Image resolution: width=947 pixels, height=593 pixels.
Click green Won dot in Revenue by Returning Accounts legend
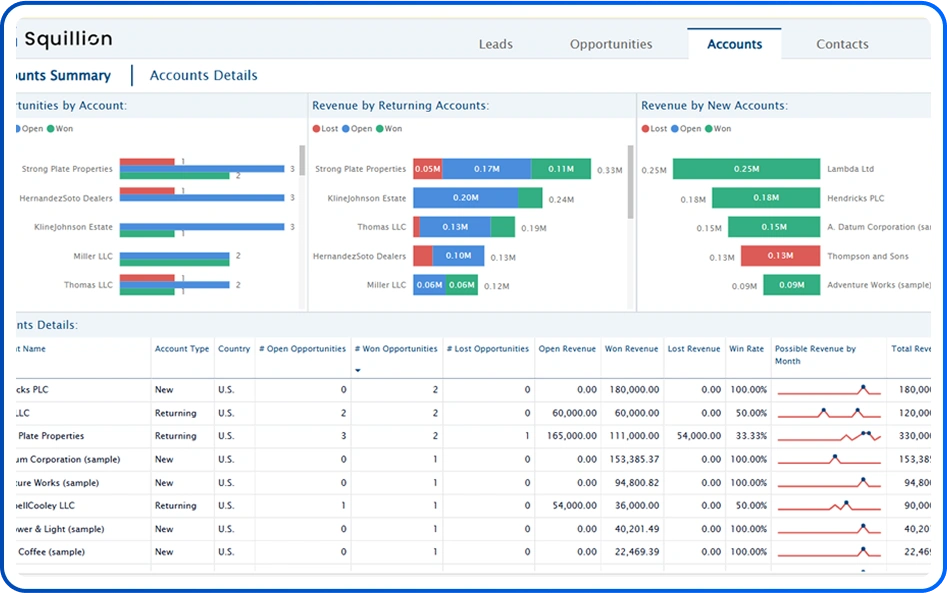point(380,129)
